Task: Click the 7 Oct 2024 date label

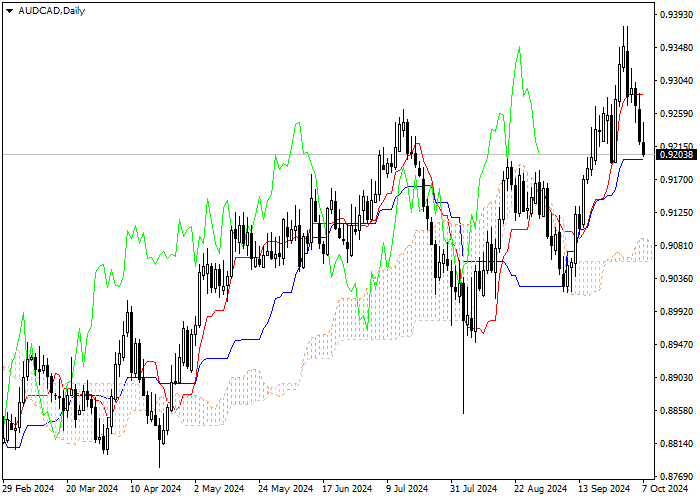Action: pos(666,489)
